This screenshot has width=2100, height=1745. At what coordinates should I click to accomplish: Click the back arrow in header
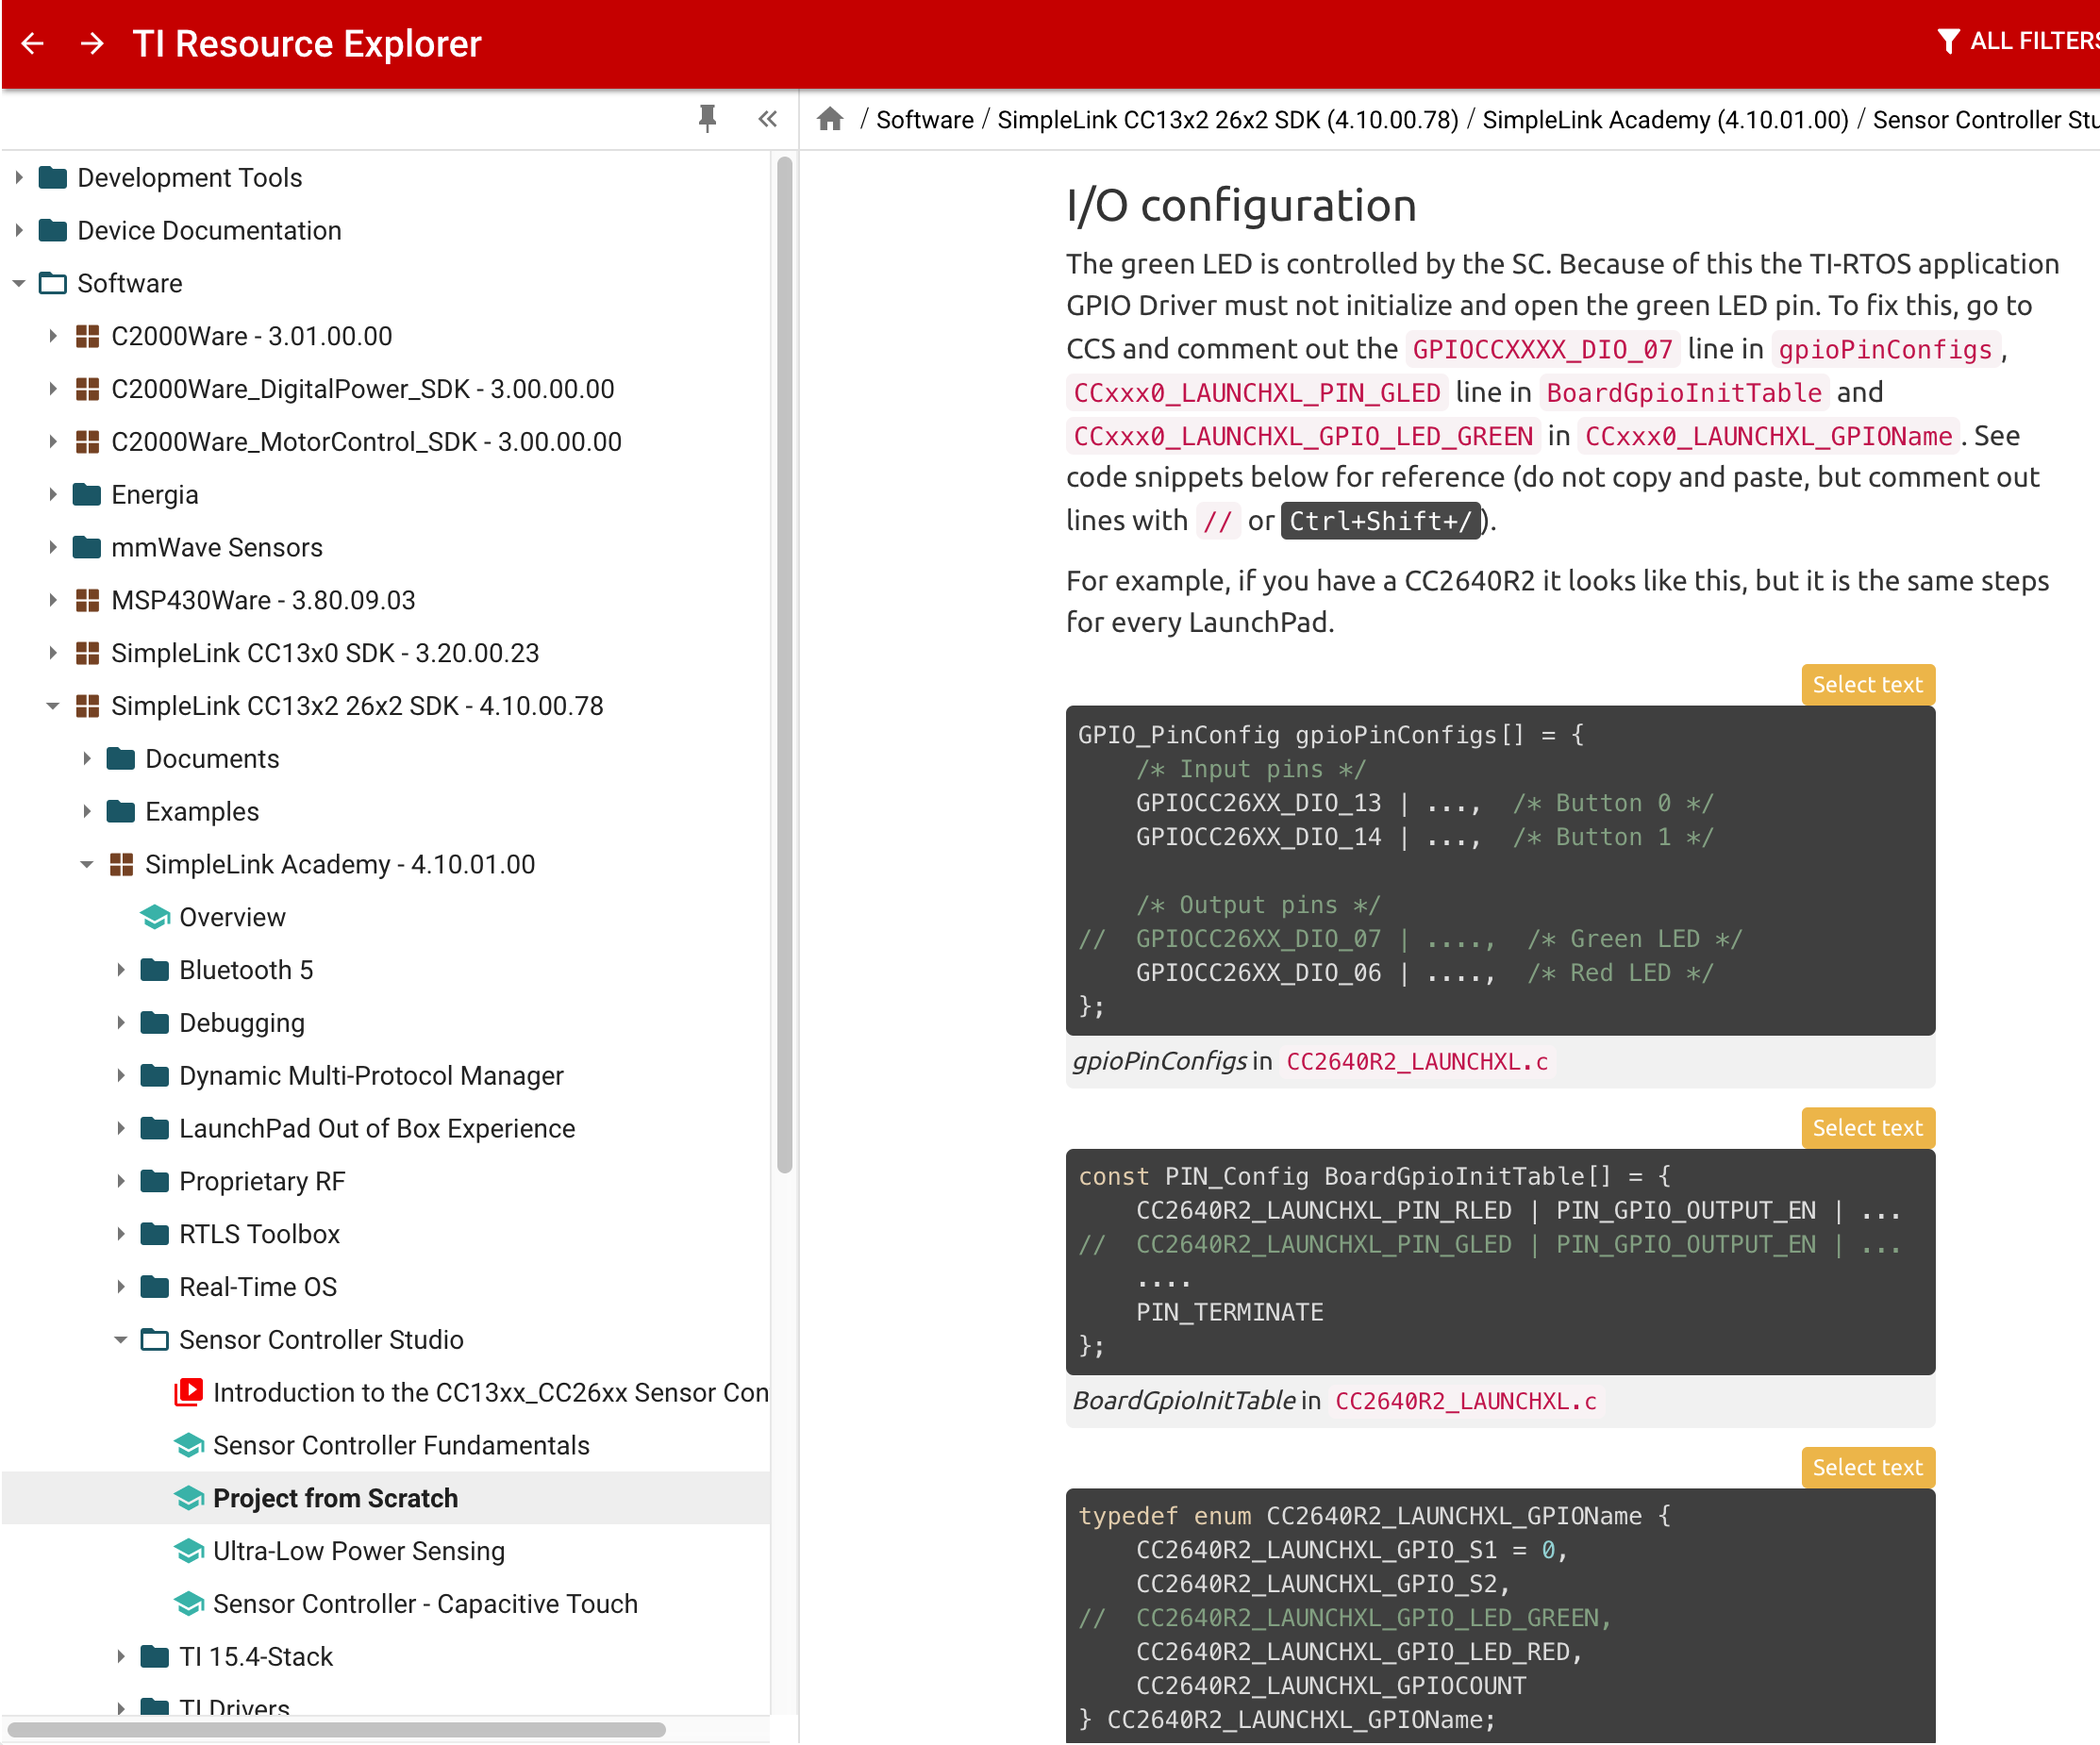pos(33,43)
